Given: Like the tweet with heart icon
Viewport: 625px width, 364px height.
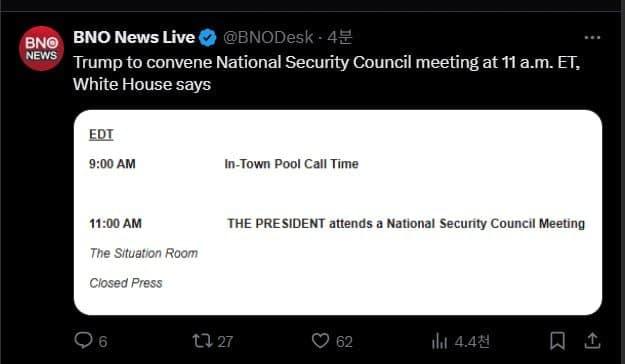Looking at the screenshot, I should tap(320, 341).
